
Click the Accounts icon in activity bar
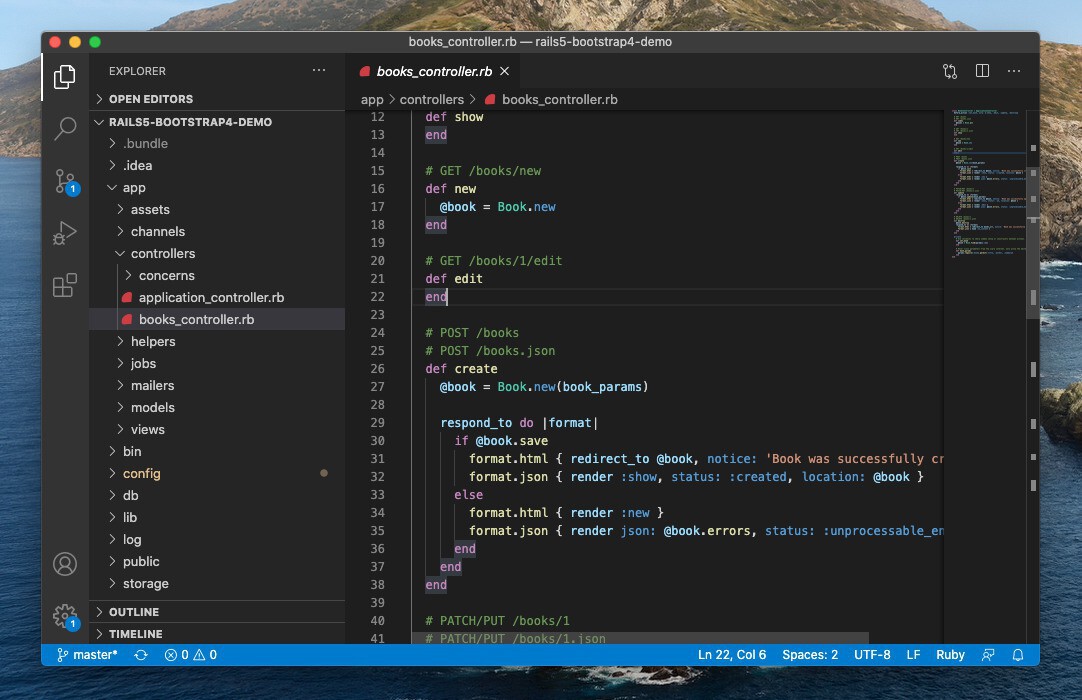point(65,564)
